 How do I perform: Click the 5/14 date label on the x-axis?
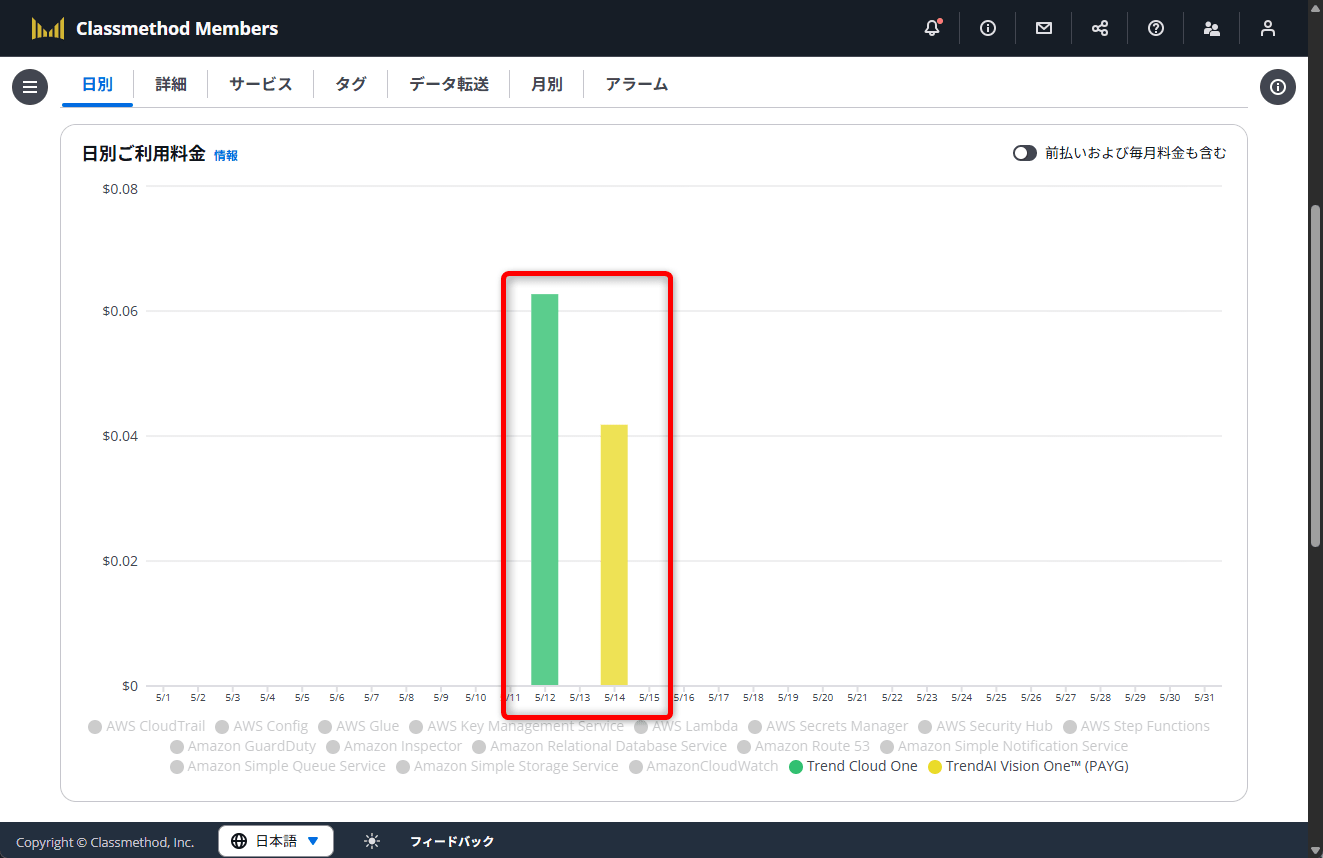tap(614, 698)
